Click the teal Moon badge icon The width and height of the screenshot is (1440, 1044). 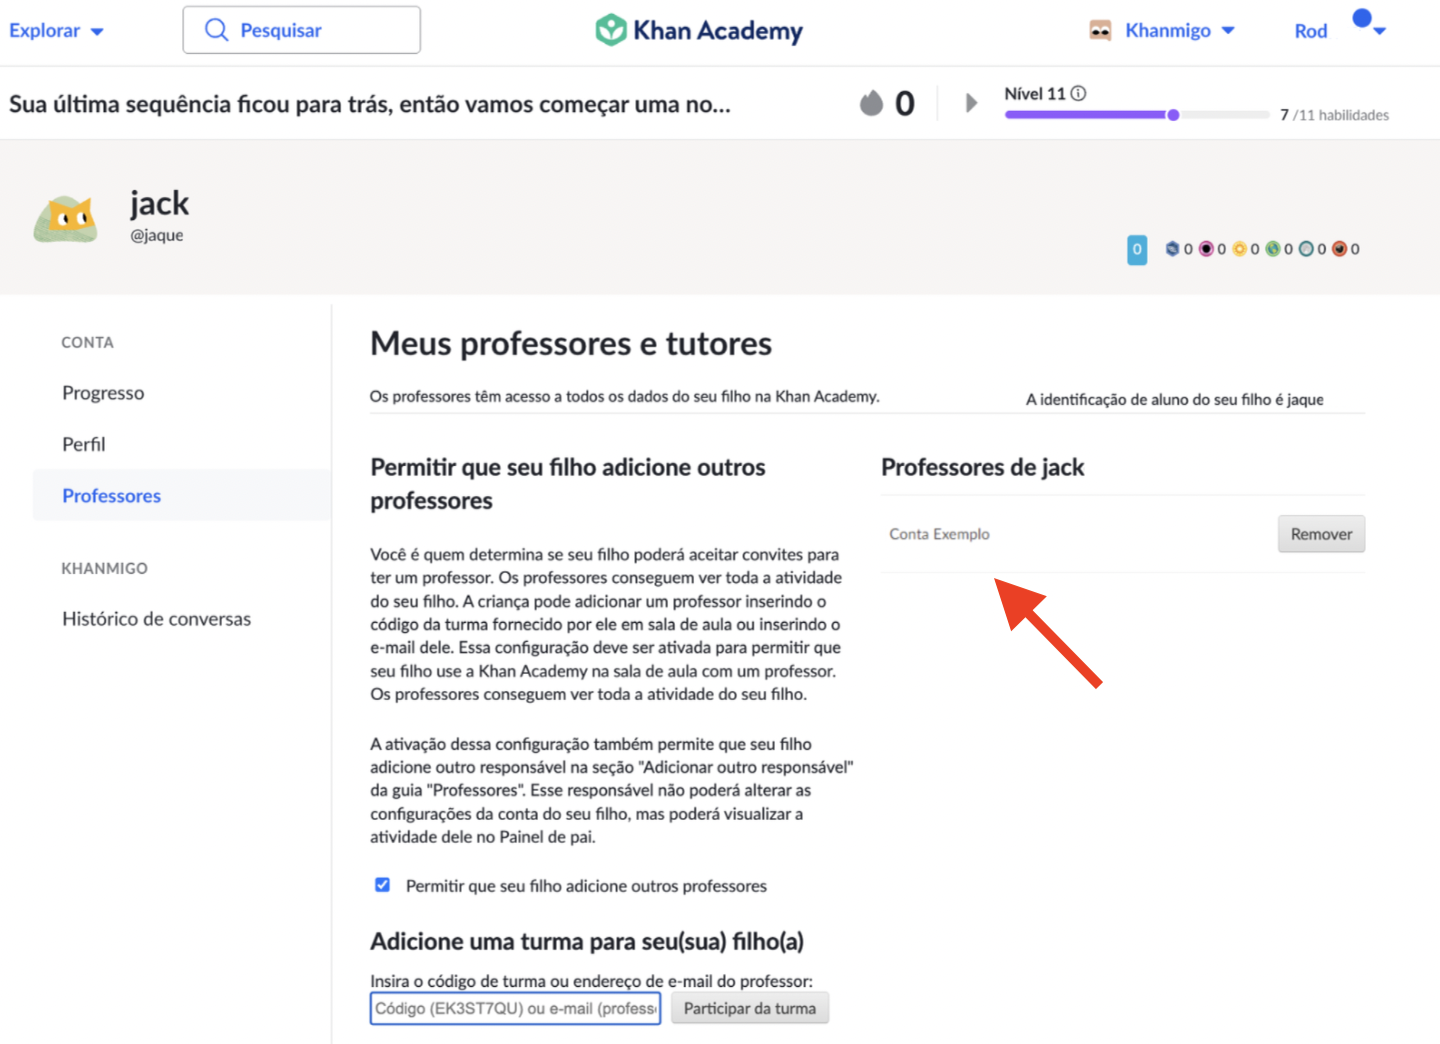tap(1306, 248)
